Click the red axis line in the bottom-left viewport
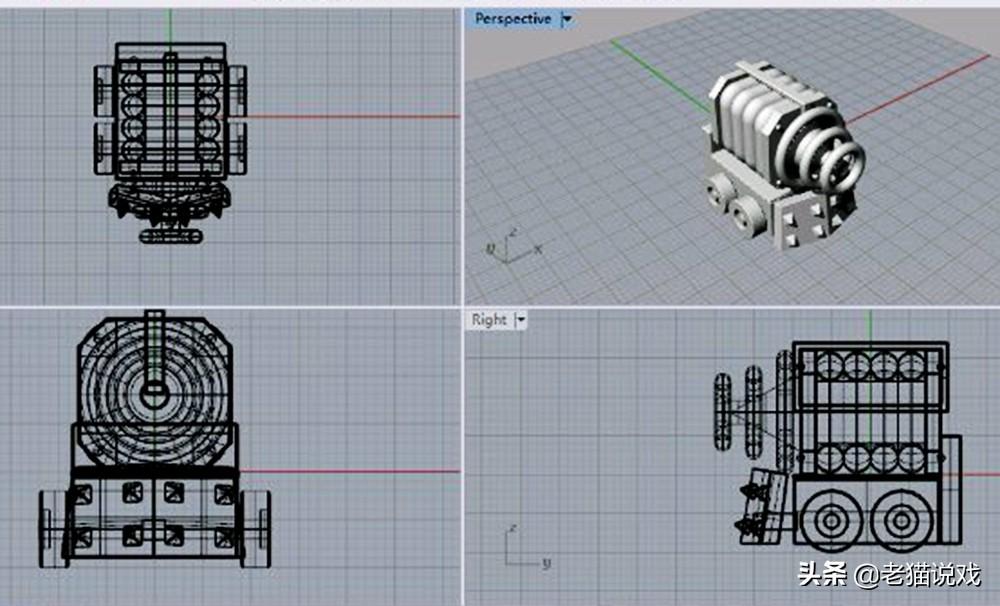Image resolution: width=1000 pixels, height=606 pixels. 349,471
